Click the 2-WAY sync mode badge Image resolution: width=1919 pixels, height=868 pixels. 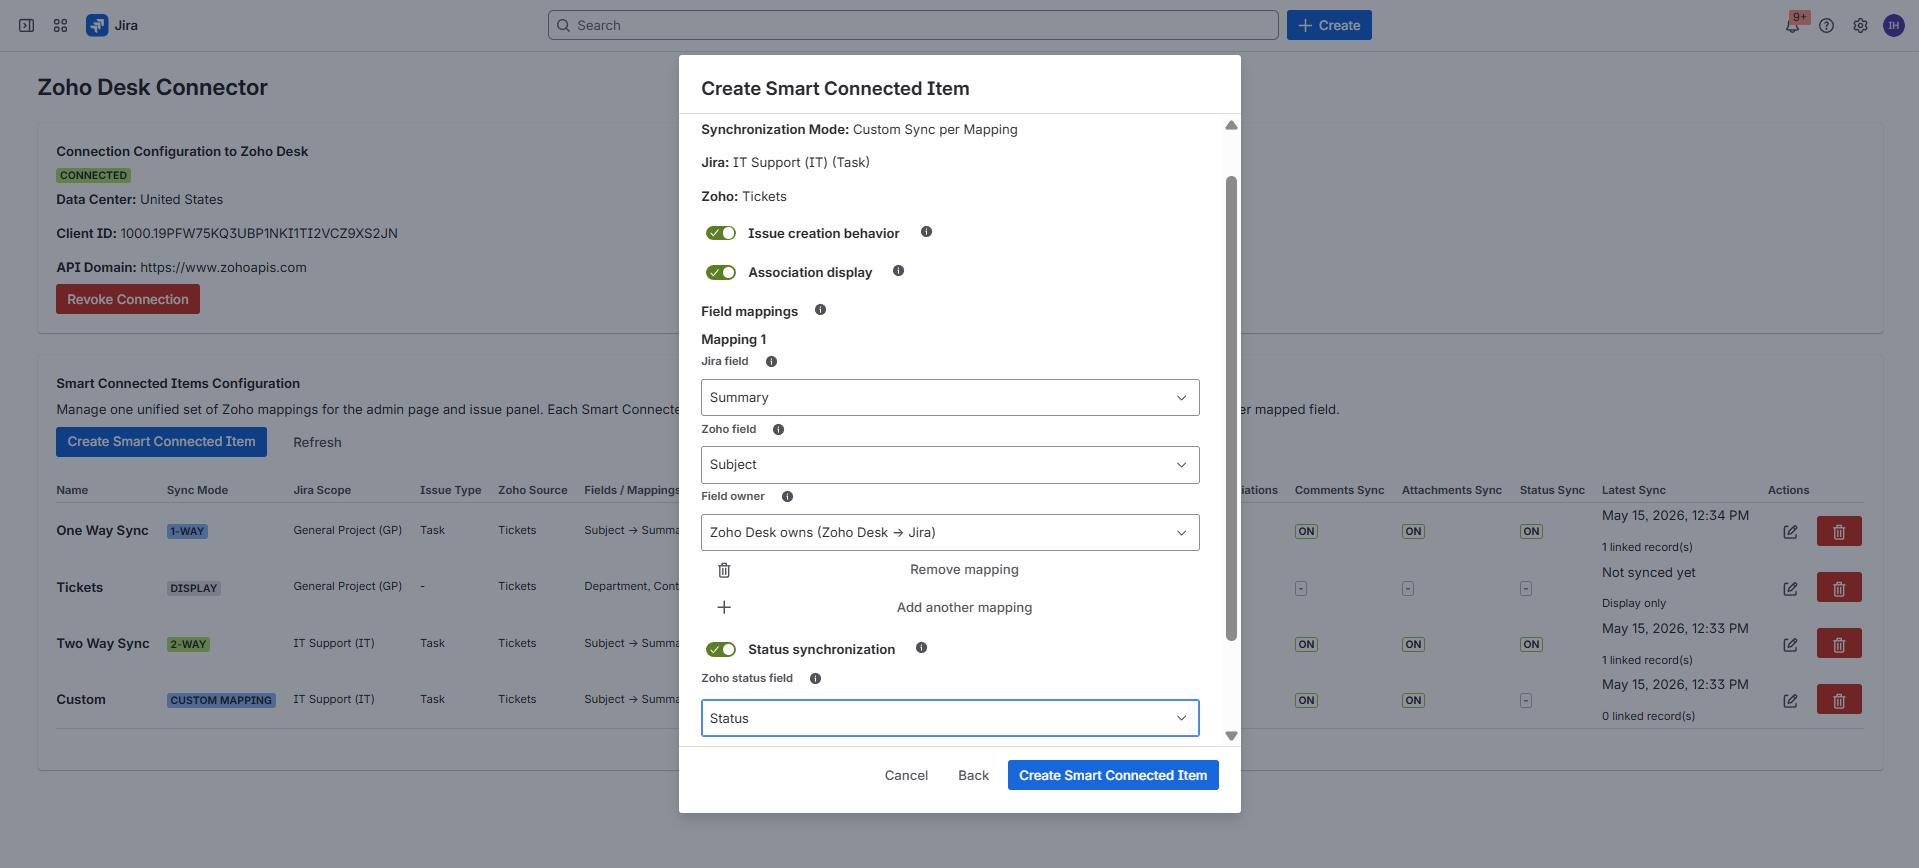188,644
